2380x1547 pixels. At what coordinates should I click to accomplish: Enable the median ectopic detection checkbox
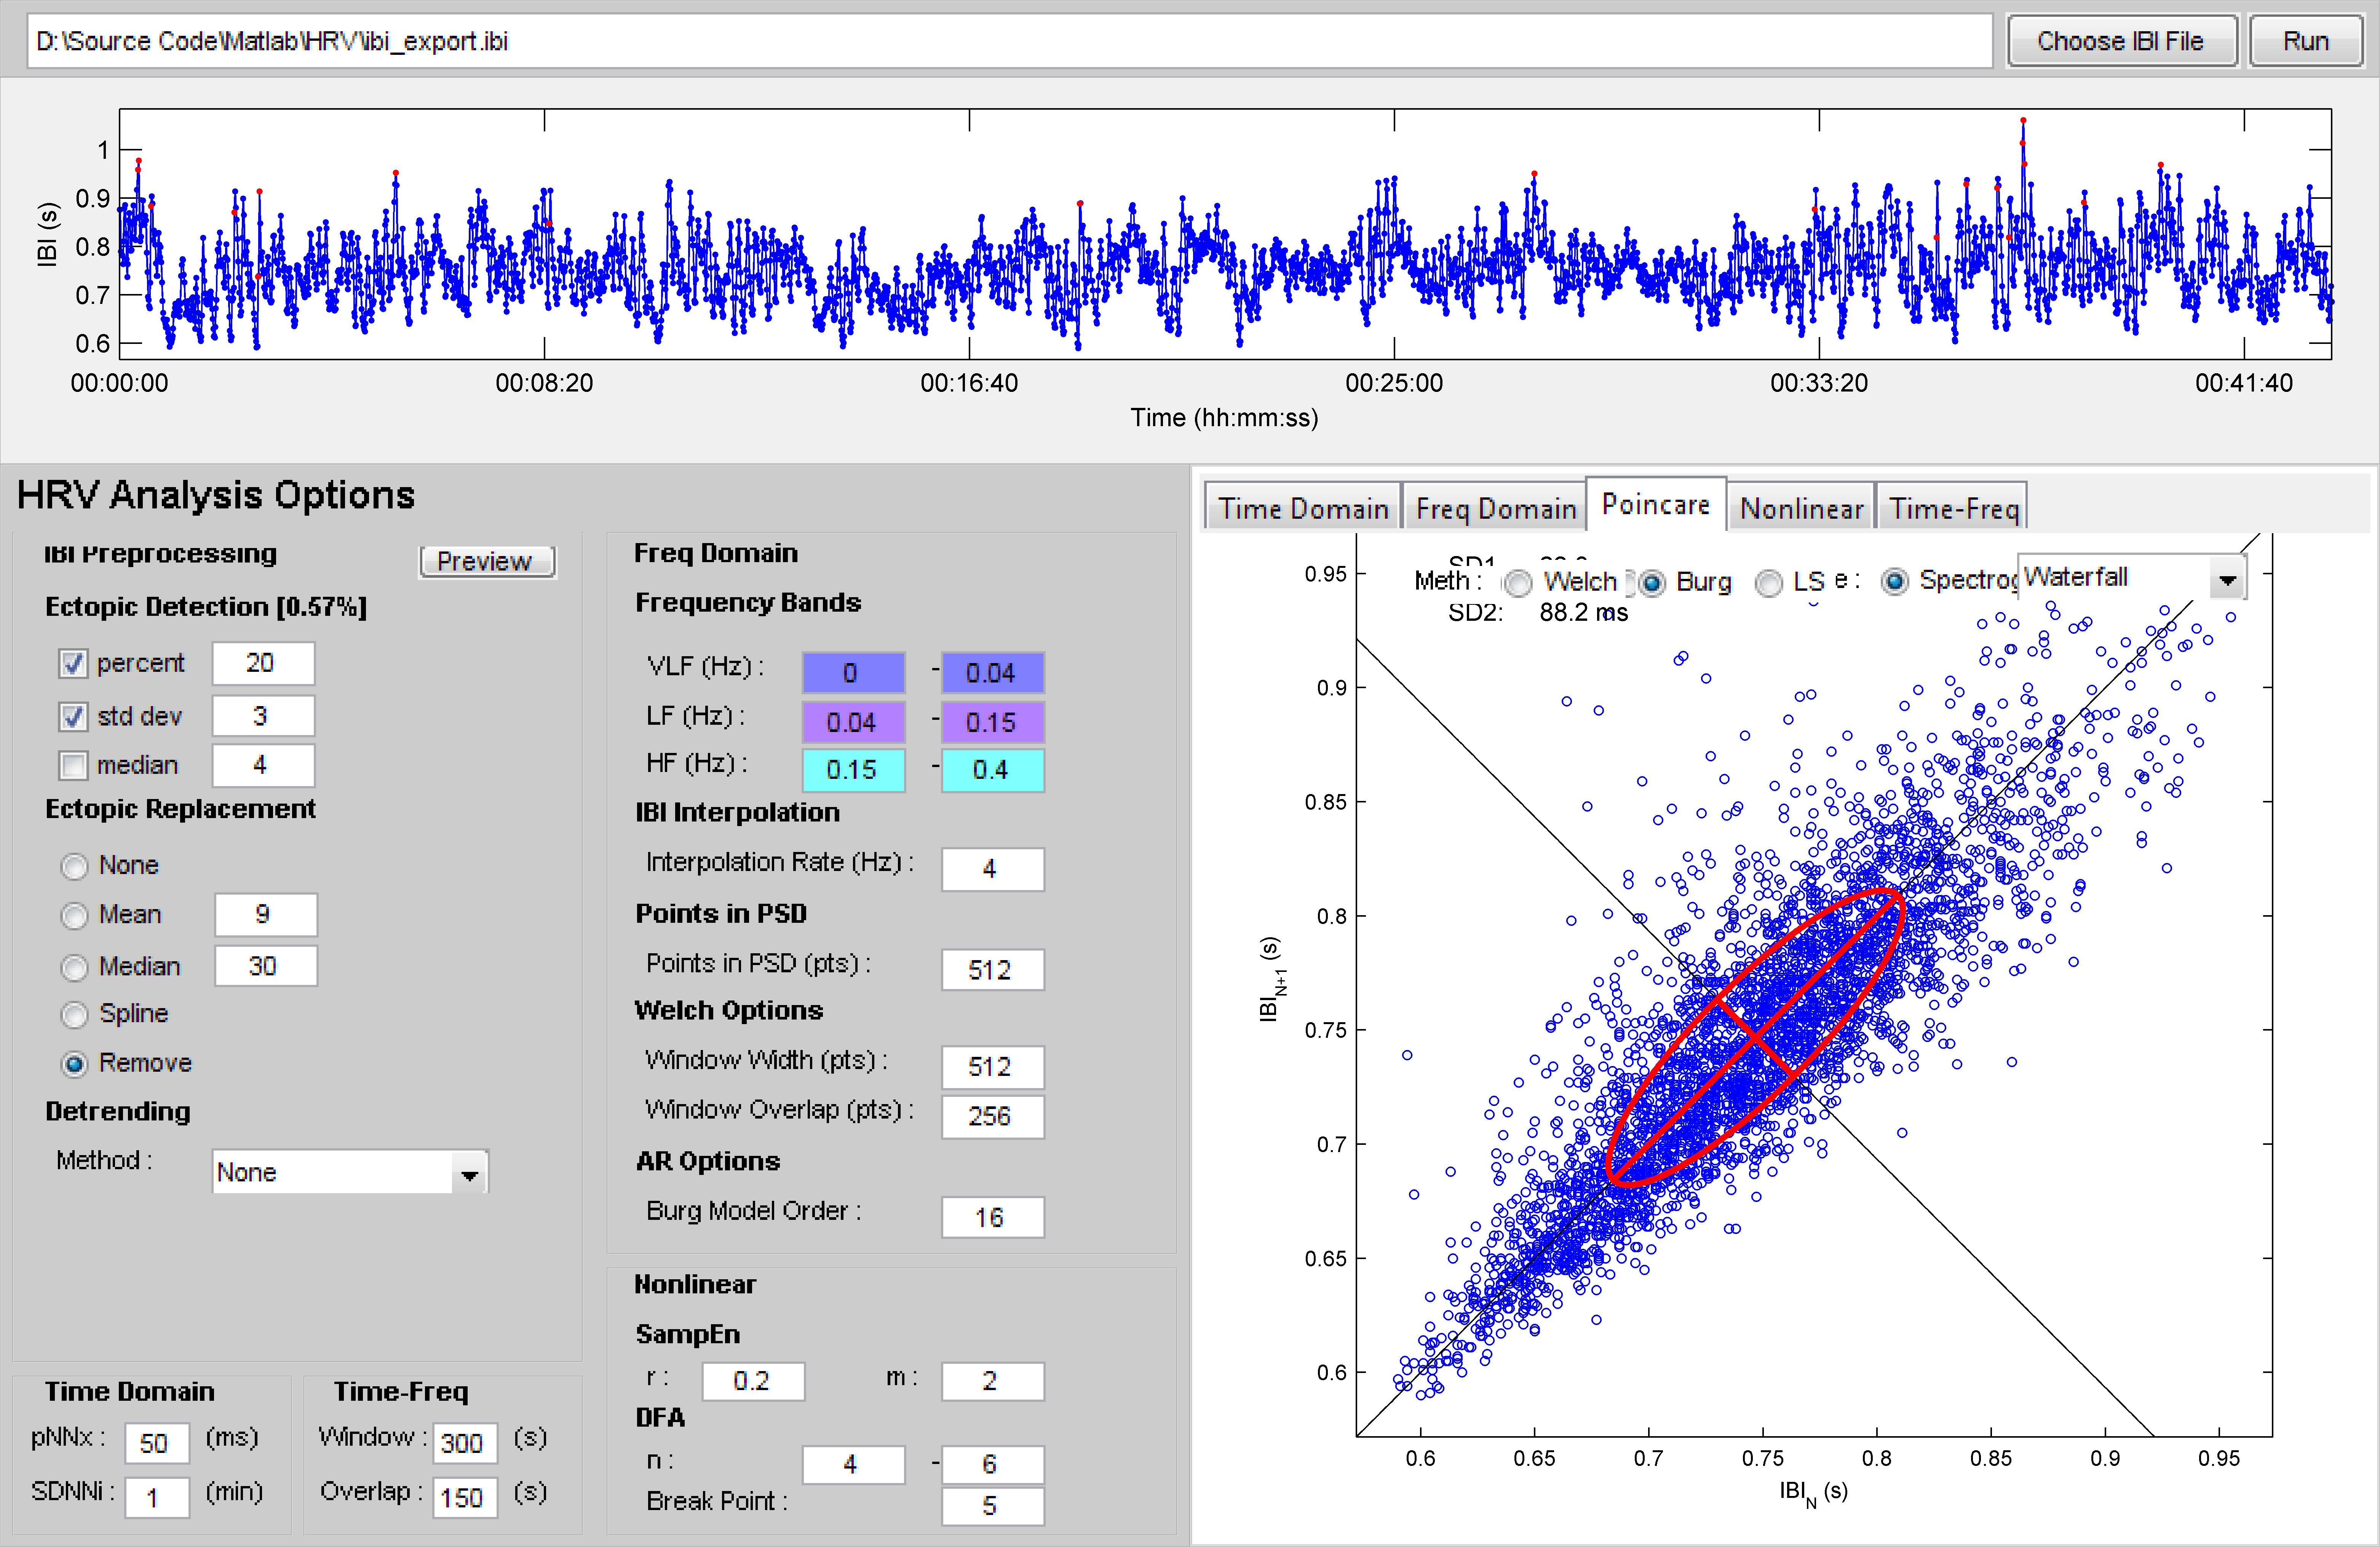click(x=73, y=765)
